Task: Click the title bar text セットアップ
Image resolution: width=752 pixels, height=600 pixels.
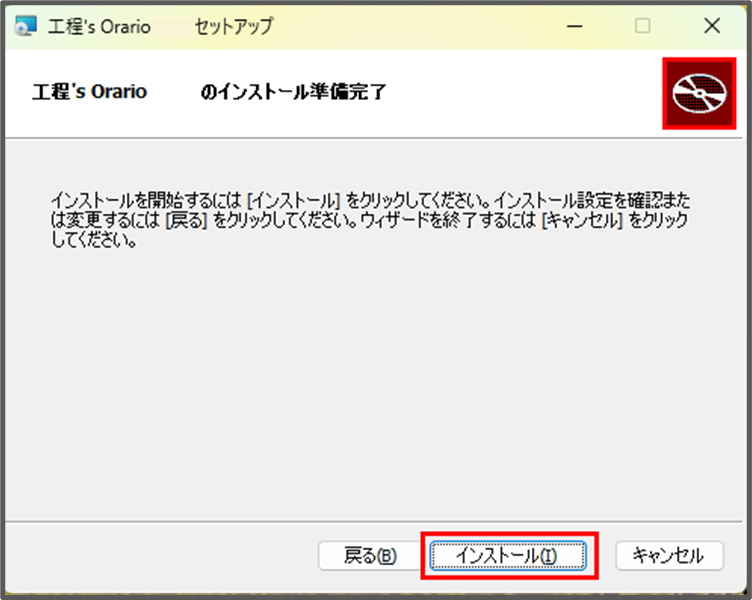Action: (234, 26)
